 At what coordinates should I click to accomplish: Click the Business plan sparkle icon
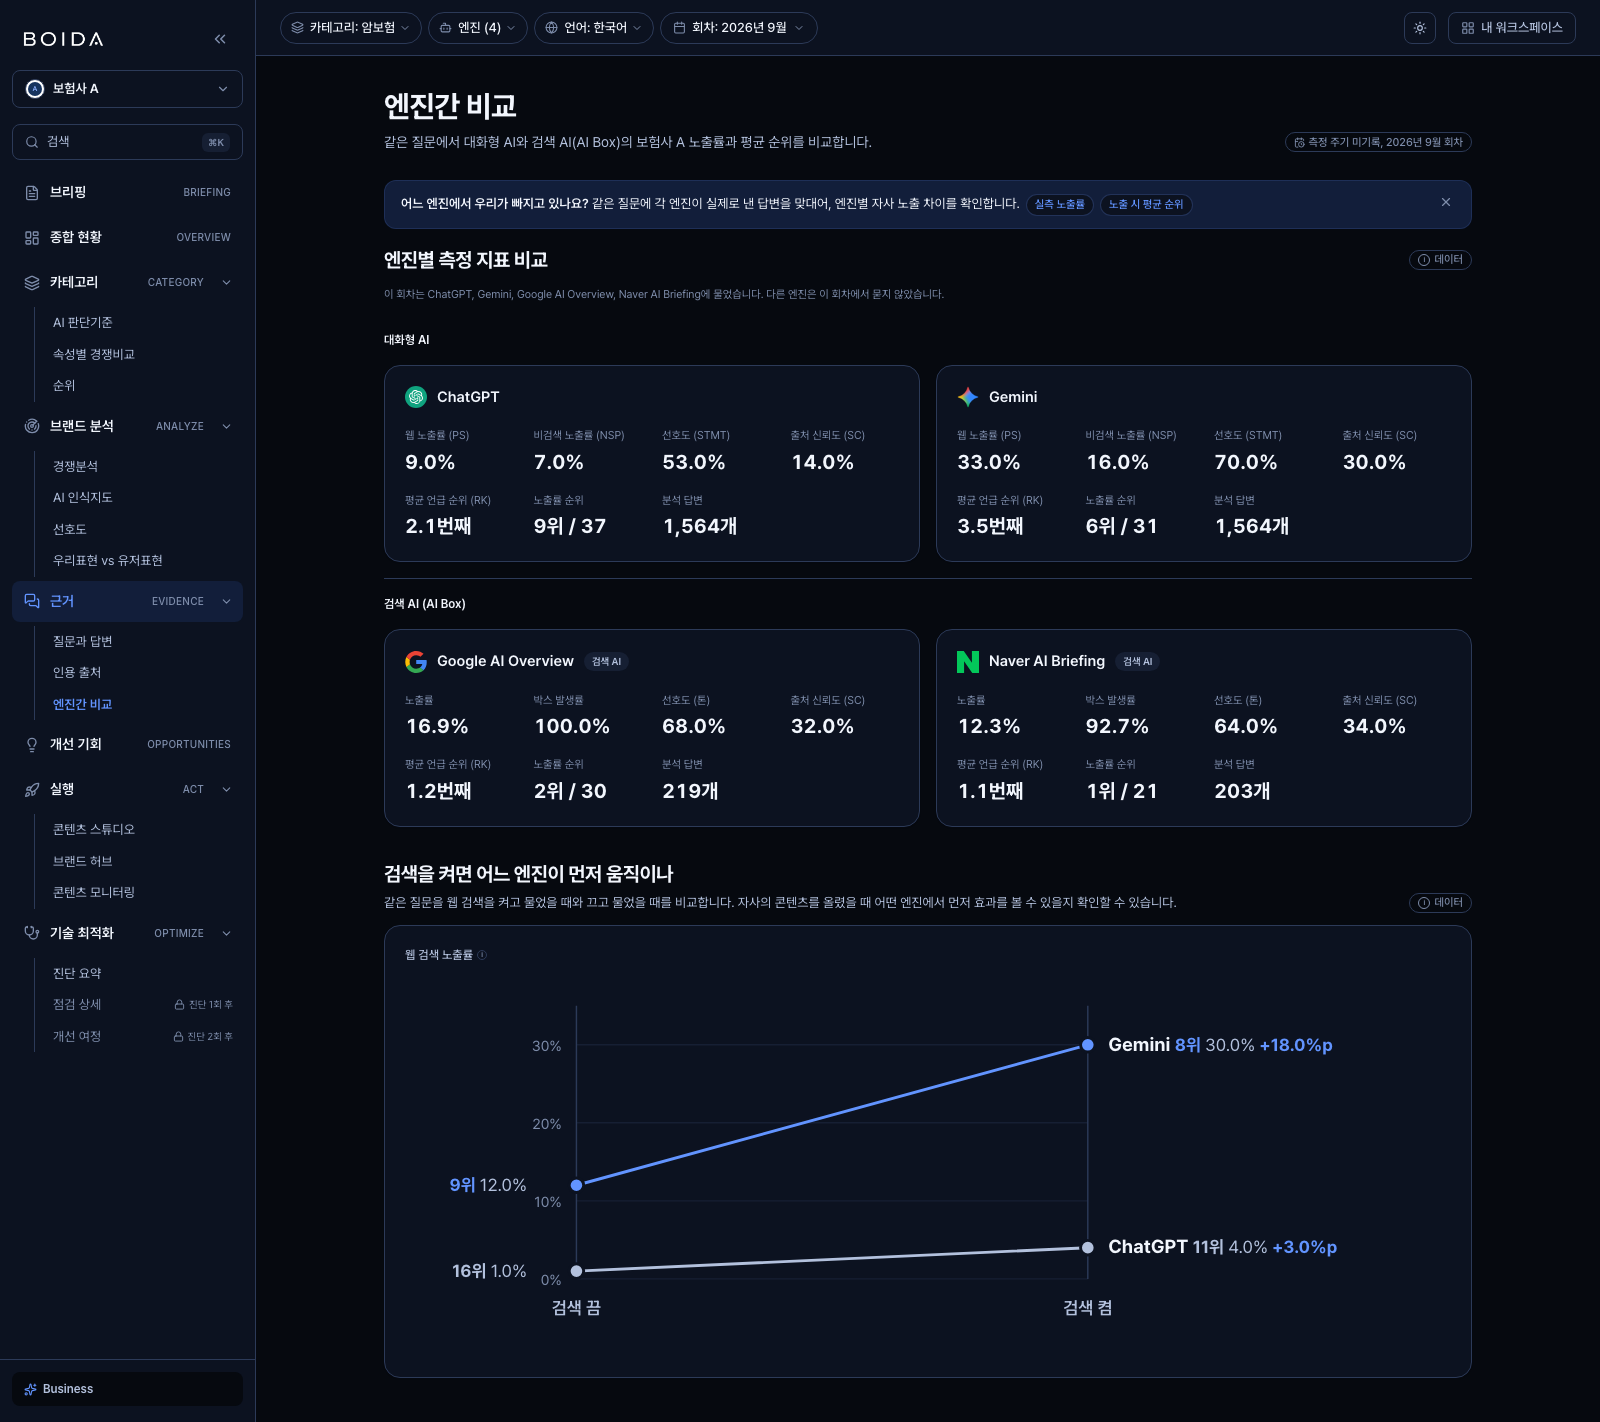[30, 1389]
